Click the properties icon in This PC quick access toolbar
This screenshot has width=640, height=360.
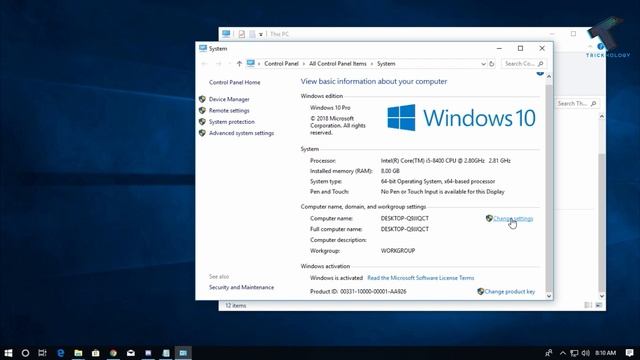pyautogui.click(x=242, y=34)
